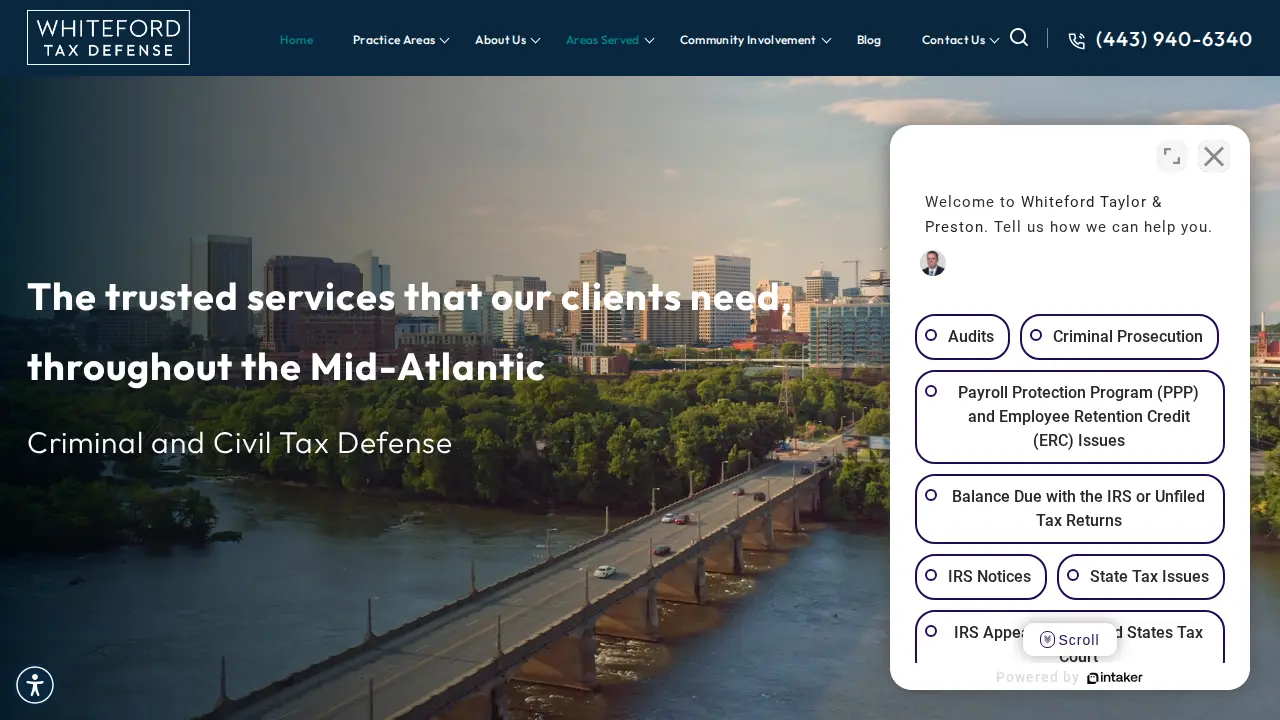Close the Intaker chat widget
This screenshot has width=1280, height=720.
[1214, 156]
